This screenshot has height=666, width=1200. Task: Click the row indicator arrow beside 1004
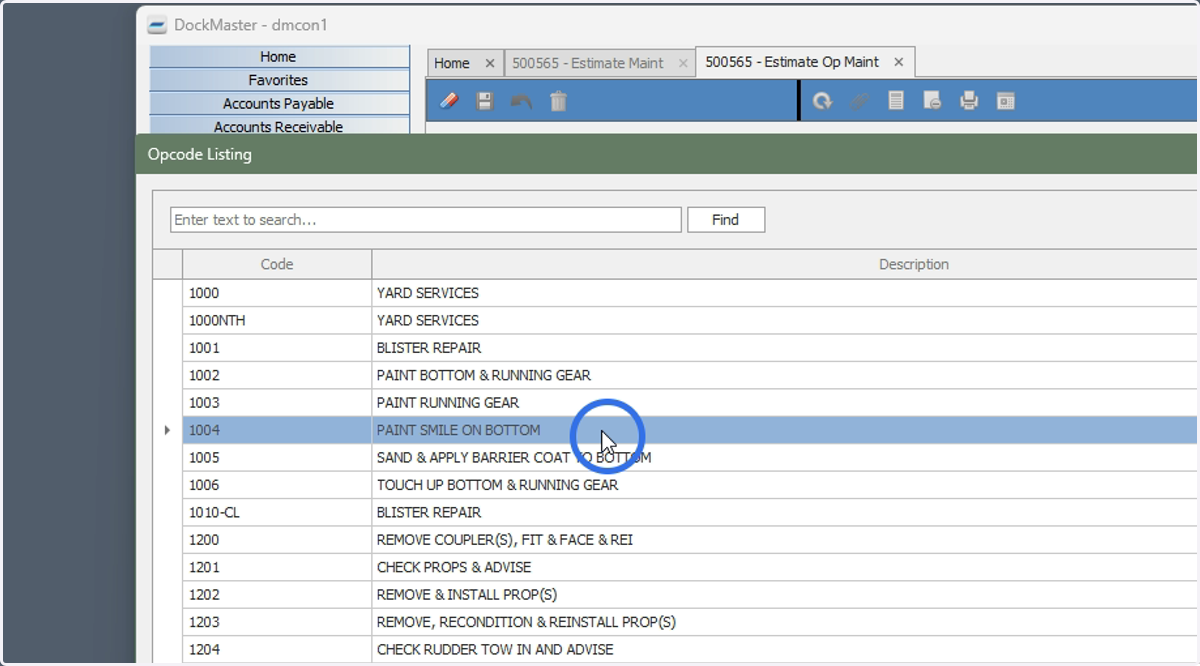click(167, 430)
